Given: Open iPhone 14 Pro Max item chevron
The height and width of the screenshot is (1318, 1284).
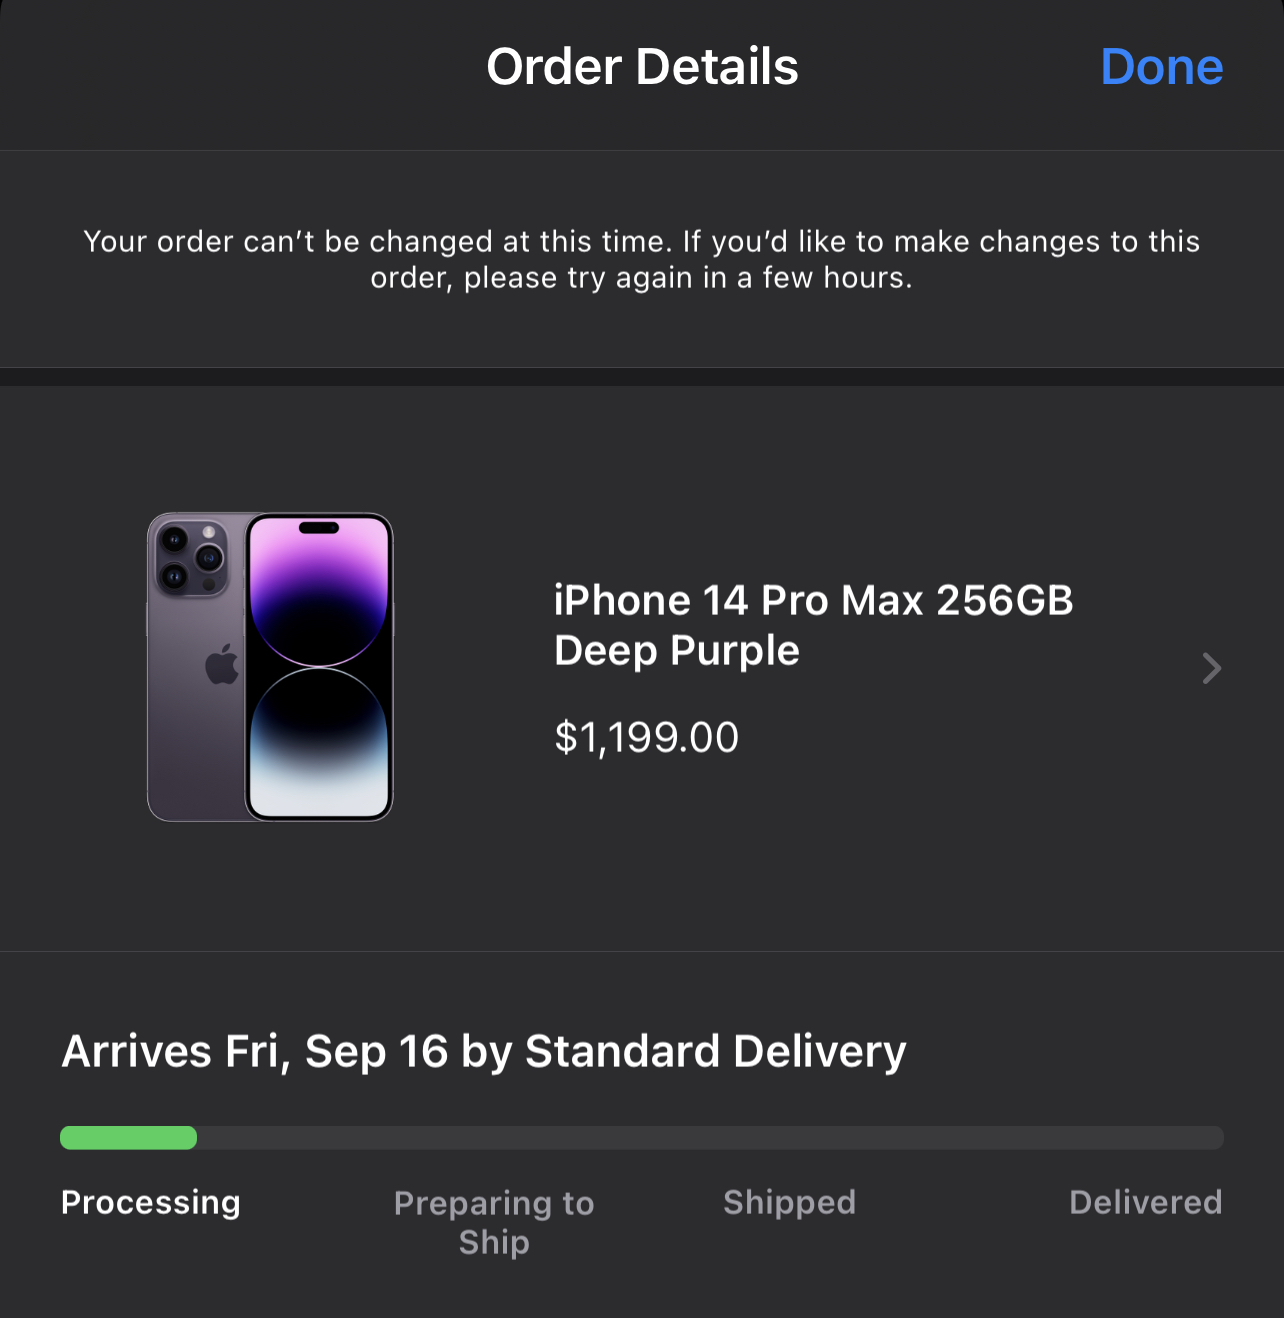Looking at the screenshot, I should (1212, 668).
